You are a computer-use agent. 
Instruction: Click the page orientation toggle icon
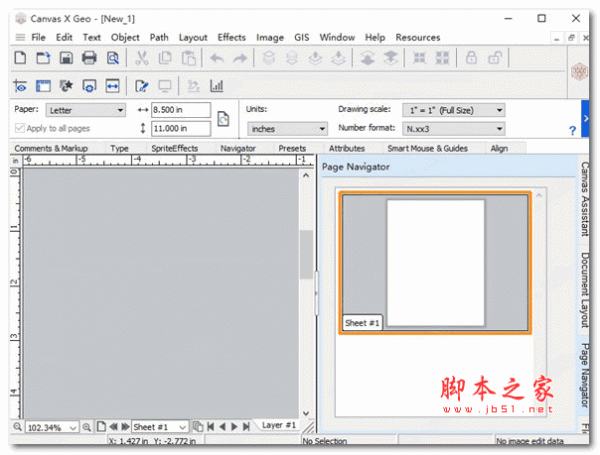(x=223, y=119)
